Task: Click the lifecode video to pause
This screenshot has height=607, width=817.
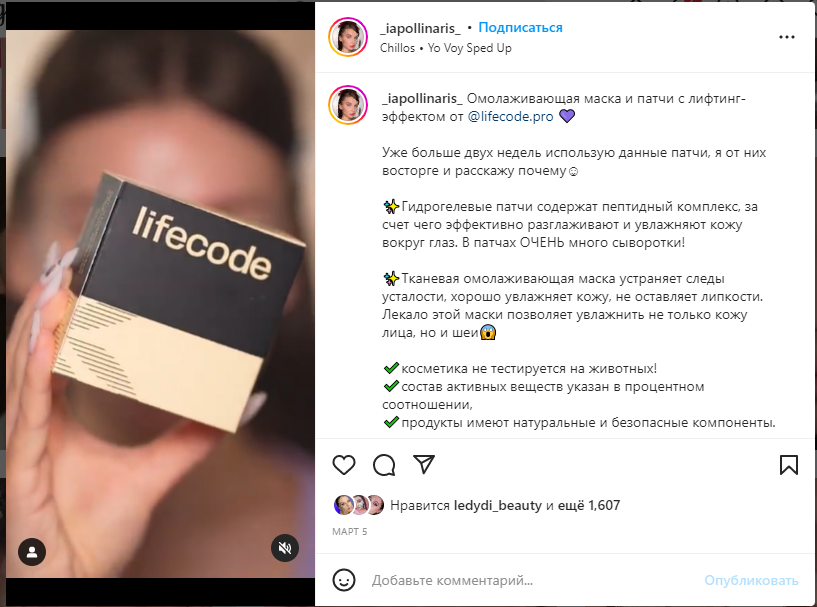Action: (160, 303)
